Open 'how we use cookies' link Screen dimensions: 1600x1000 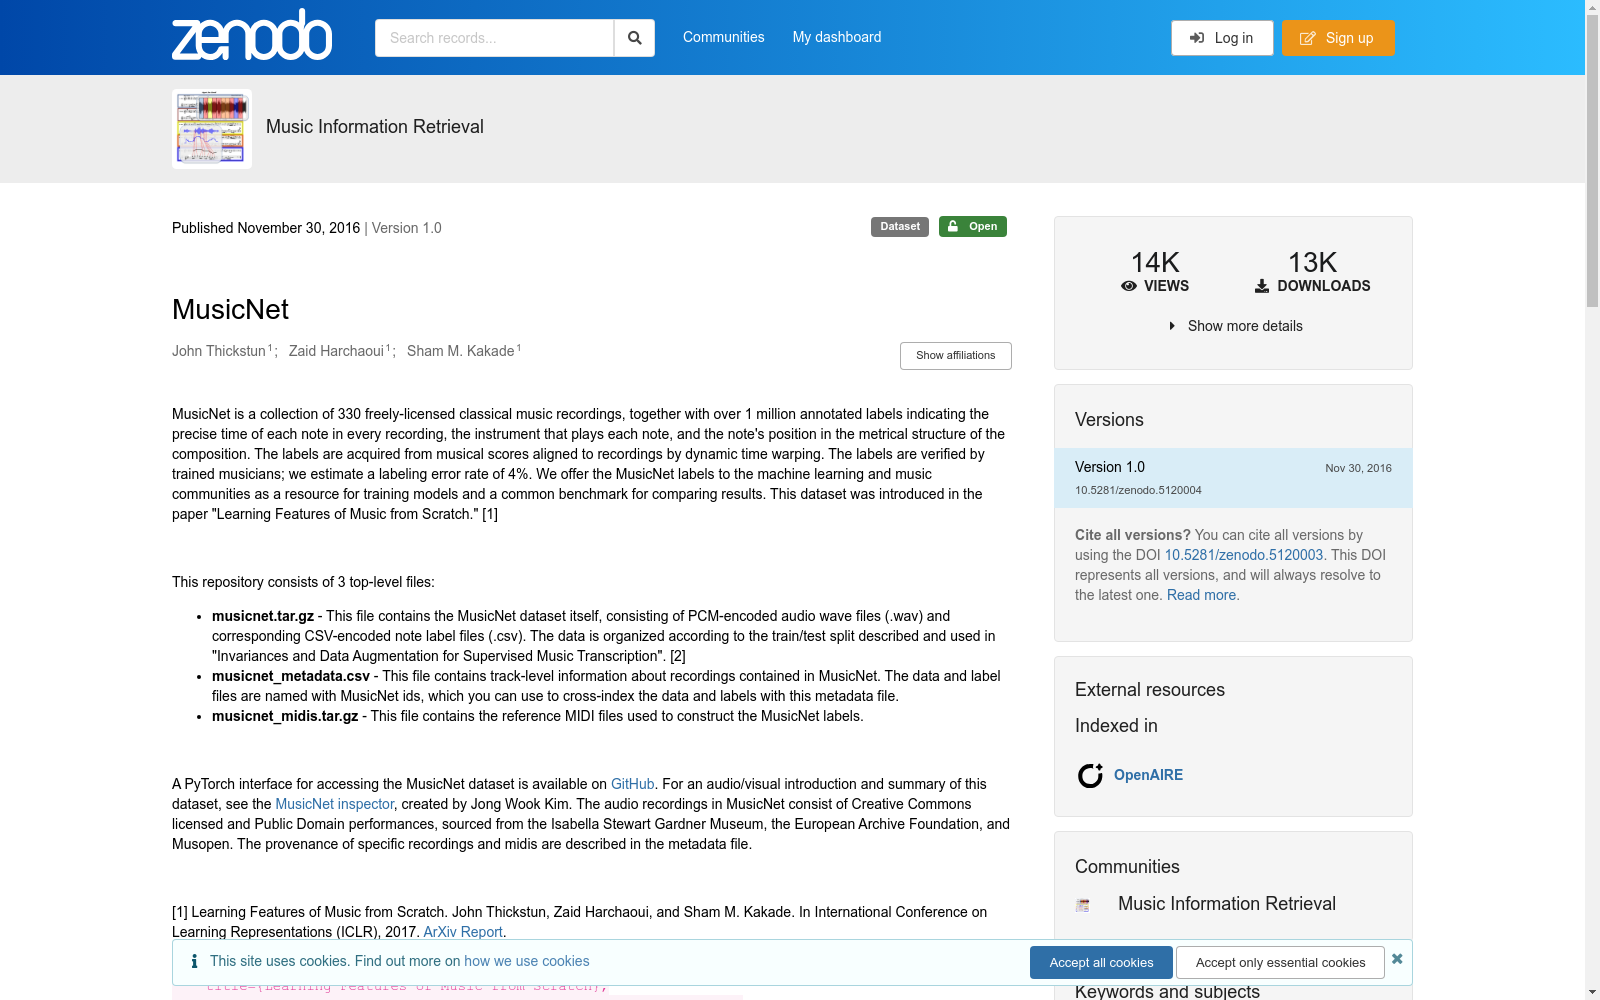(x=527, y=961)
